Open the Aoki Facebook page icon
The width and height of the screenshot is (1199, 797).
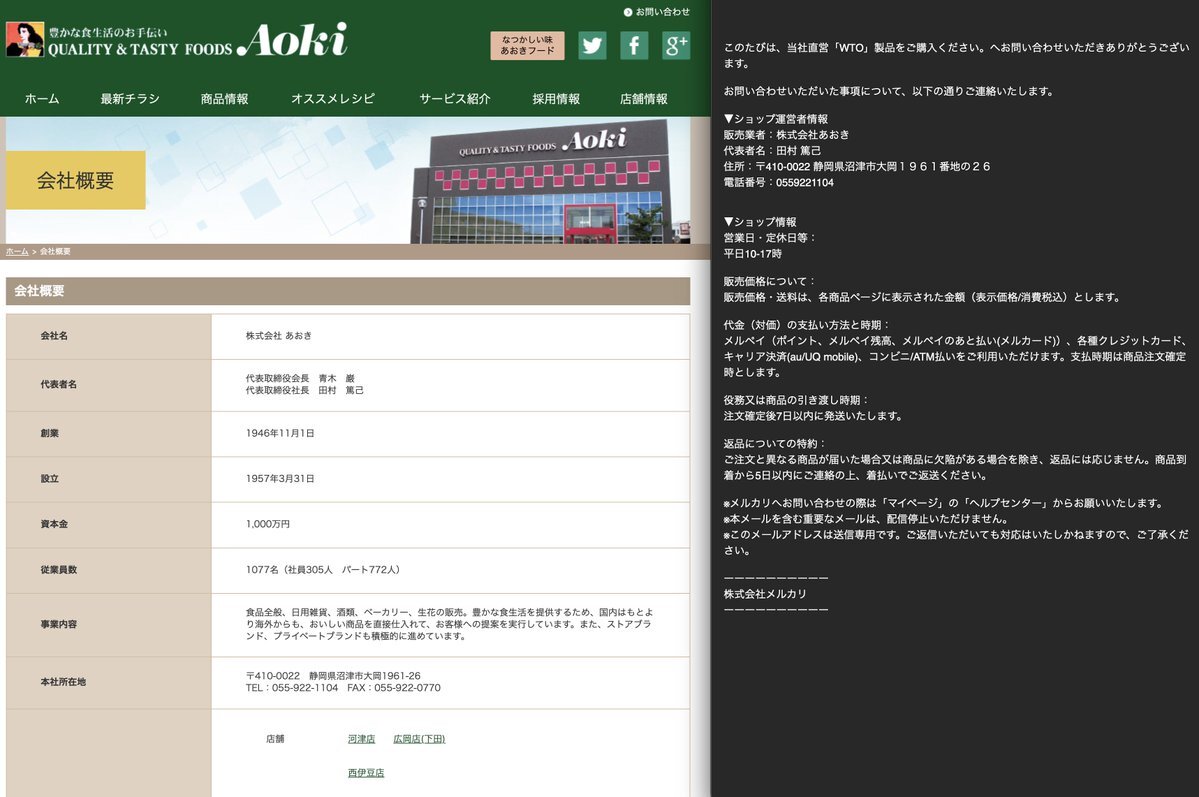tap(634, 46)
